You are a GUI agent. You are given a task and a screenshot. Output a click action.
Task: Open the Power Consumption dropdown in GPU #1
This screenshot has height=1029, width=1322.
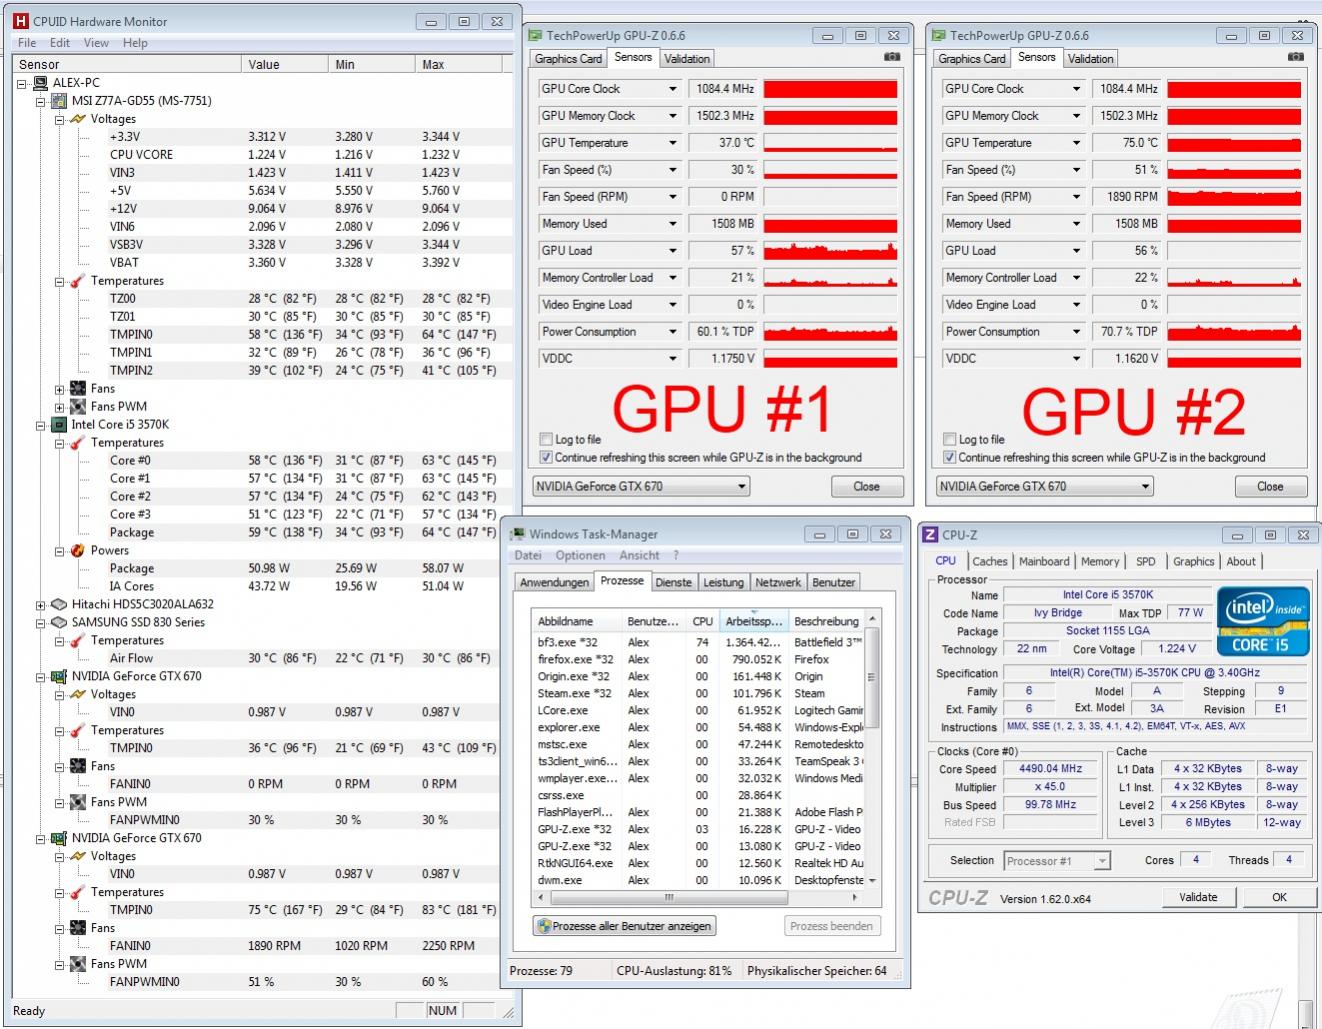[x=673, y=332]
